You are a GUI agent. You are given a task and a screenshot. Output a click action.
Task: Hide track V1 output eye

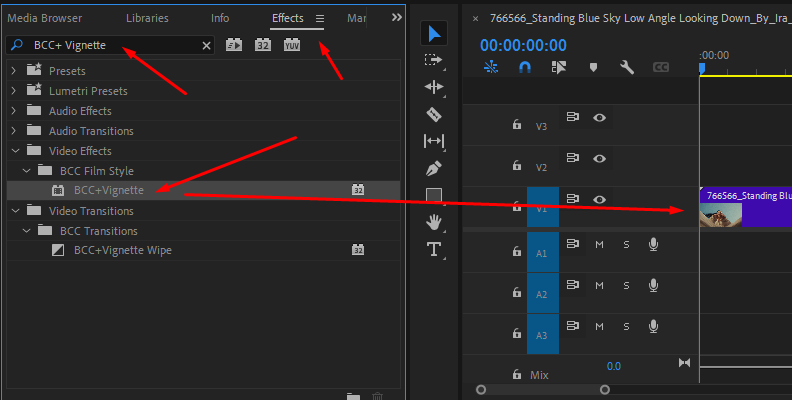(x=599, y=199)
